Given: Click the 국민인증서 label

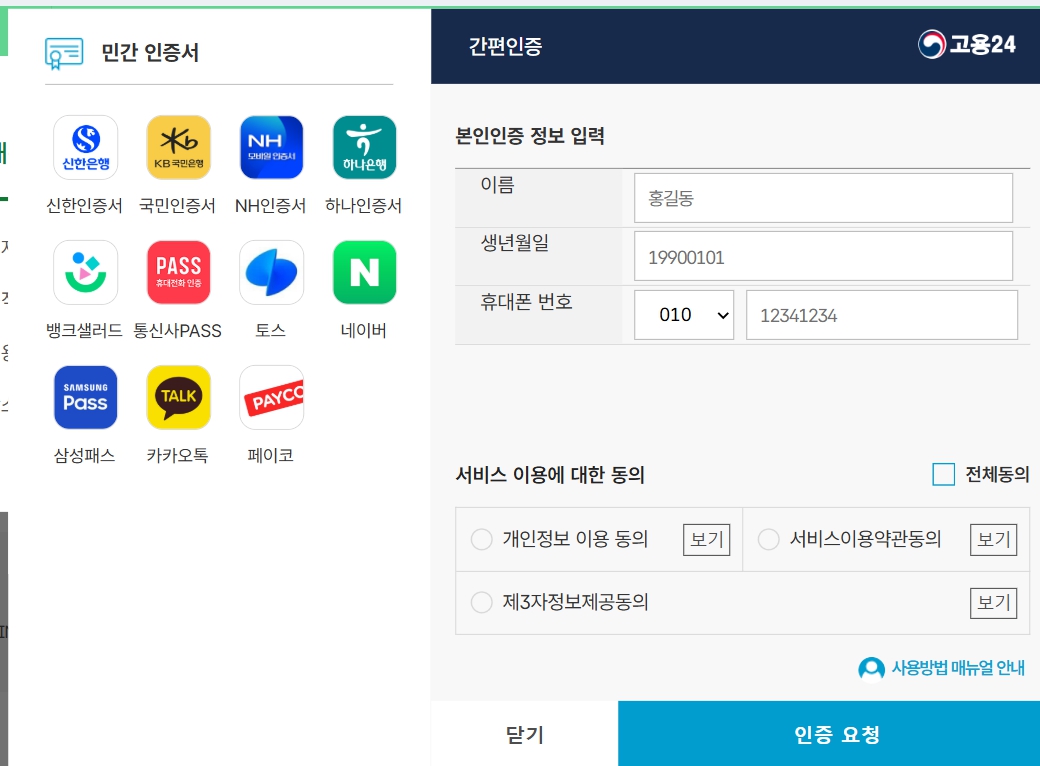Looking at the screenshot, I should pyautogui.click(x=177, y=206).
